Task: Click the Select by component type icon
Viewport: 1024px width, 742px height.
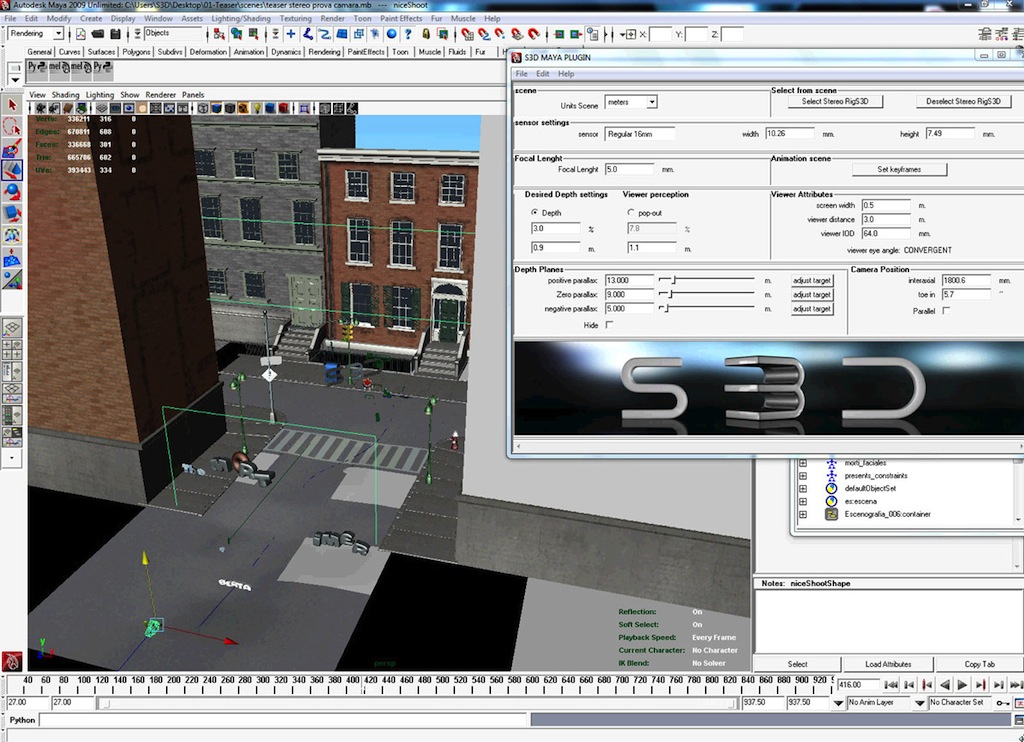Action: pyautogui.click(x=253, y=34)
